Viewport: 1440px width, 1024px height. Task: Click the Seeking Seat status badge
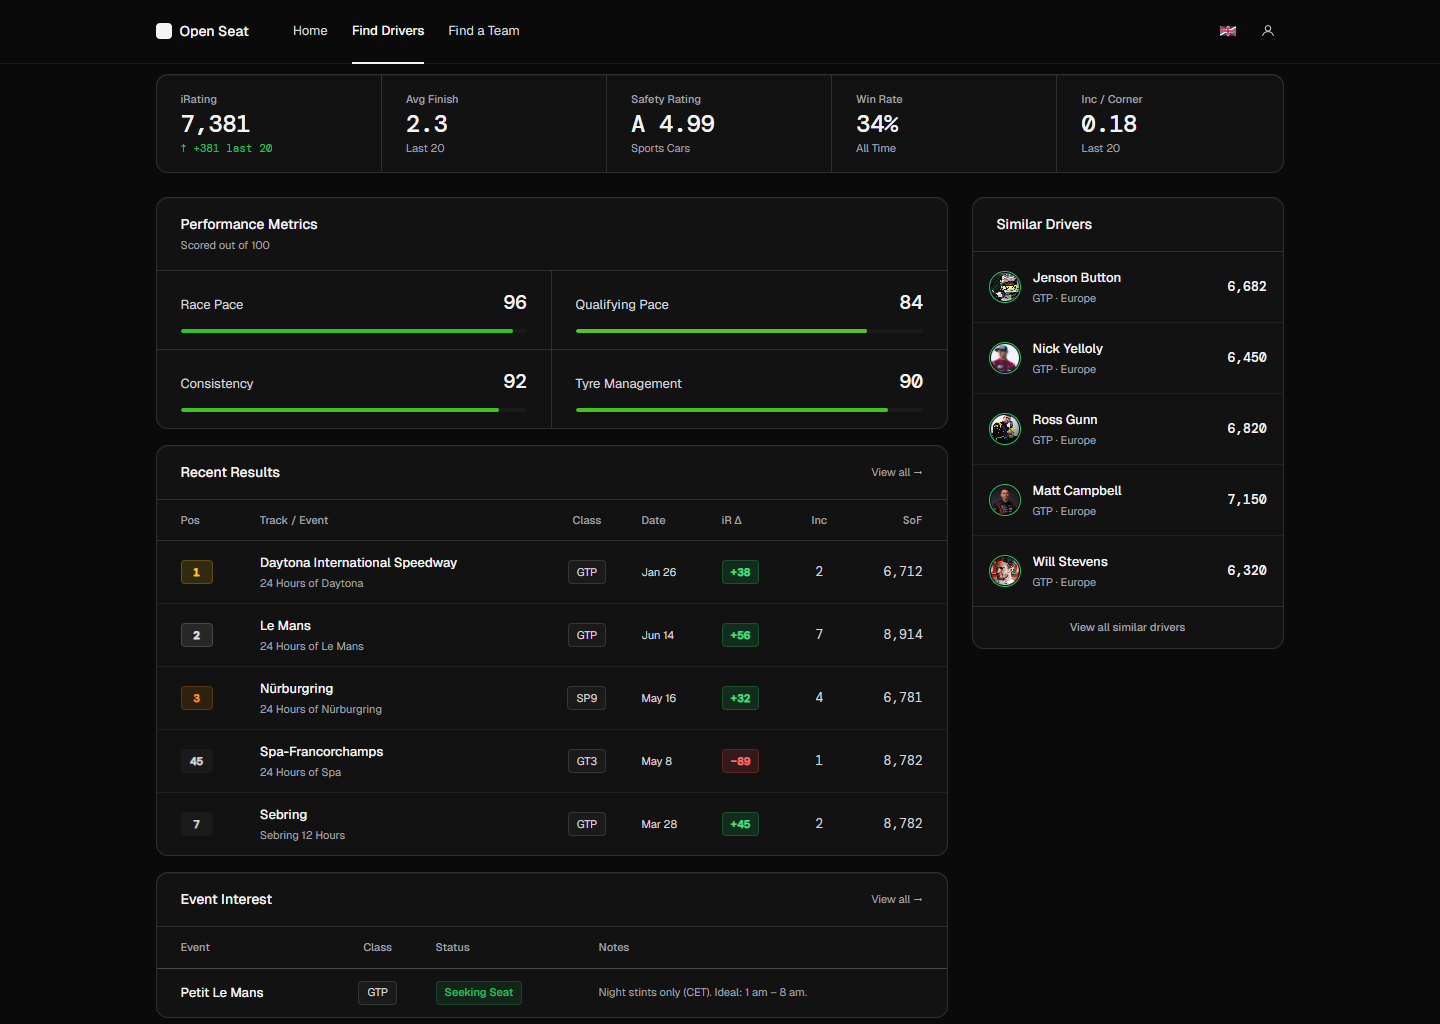pos(479,992)
